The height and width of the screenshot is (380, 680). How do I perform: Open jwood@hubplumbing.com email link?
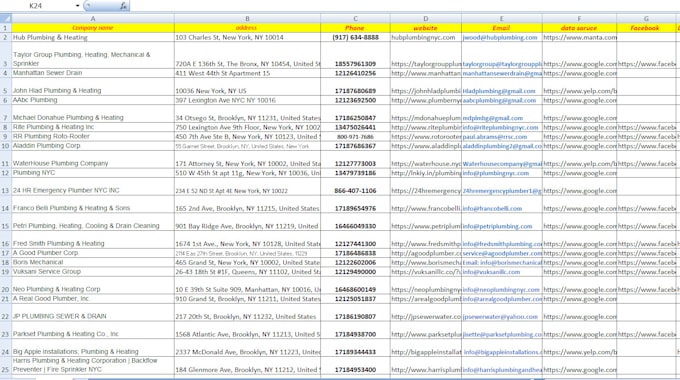(x=500, y=38)
